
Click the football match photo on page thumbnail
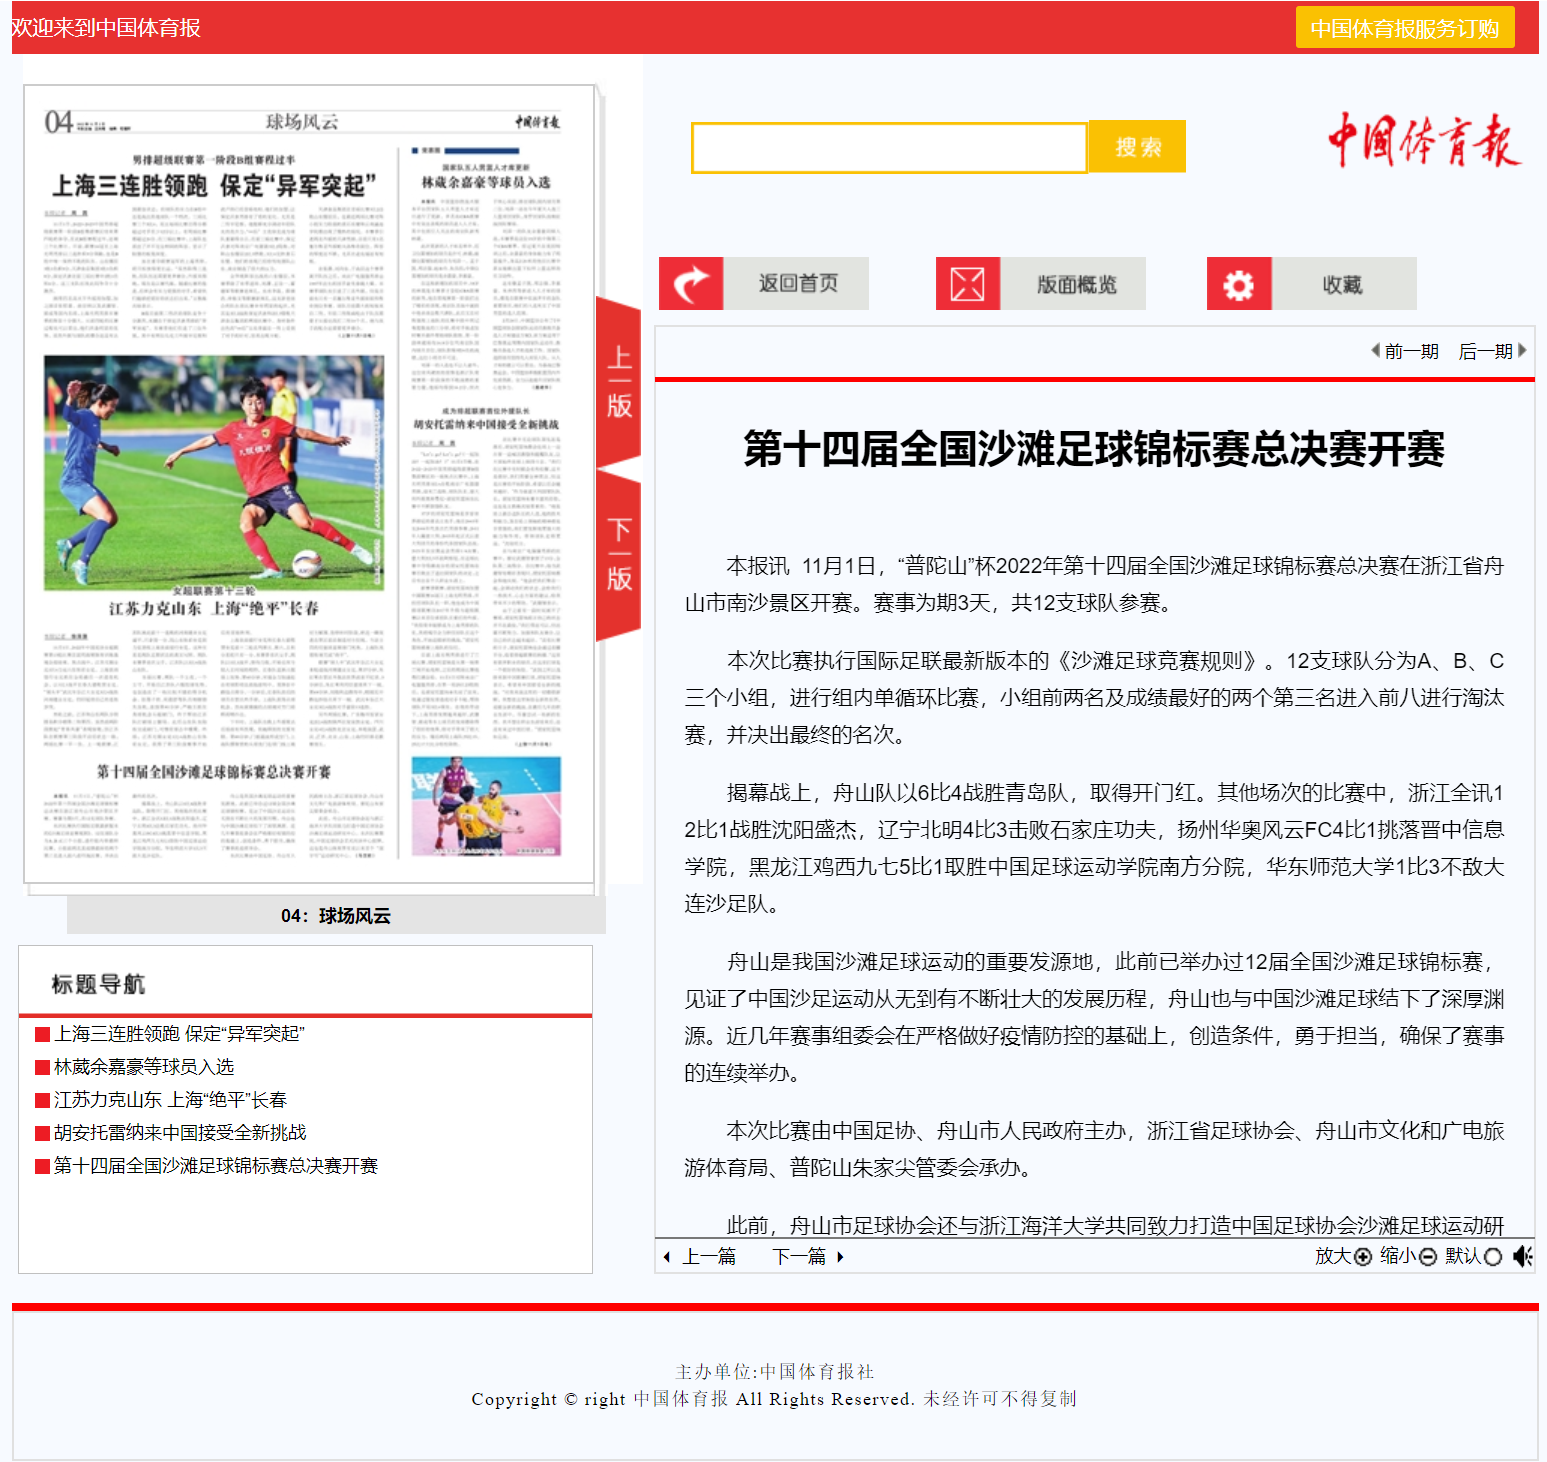coord(214,472)
